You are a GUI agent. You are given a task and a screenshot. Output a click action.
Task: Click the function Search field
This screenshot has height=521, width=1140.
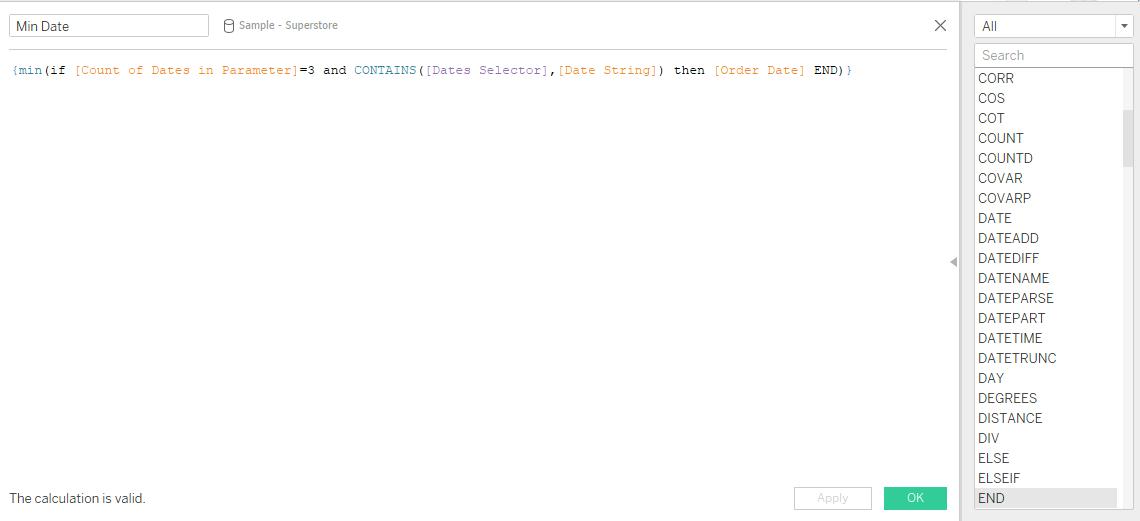click(1053, 55)
